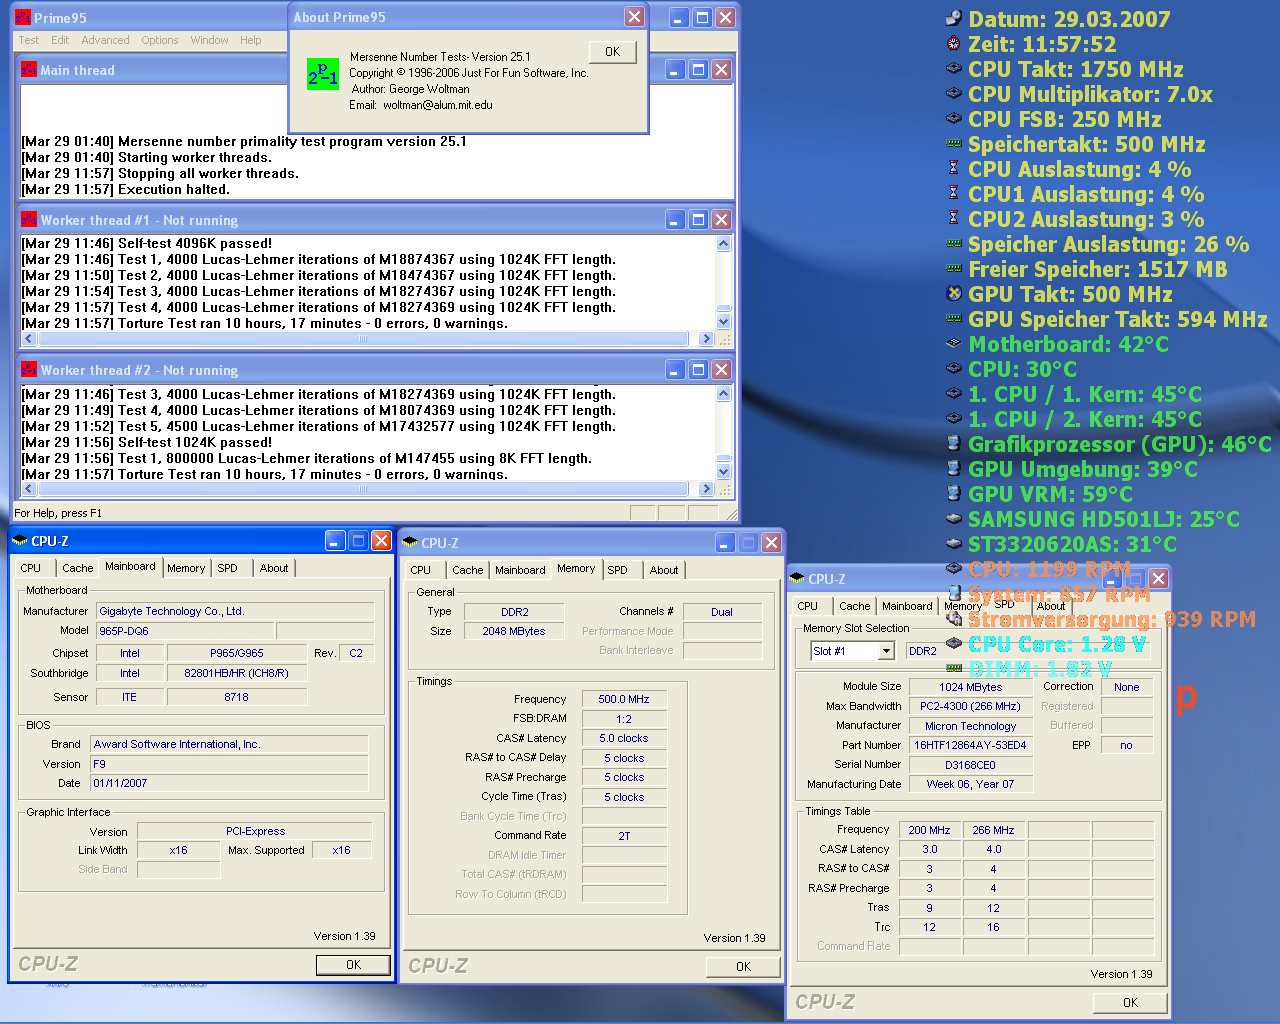Click the horizontal scrollbar in Worker thread #1
The image size is (1280, 1024).
(363, 339)
